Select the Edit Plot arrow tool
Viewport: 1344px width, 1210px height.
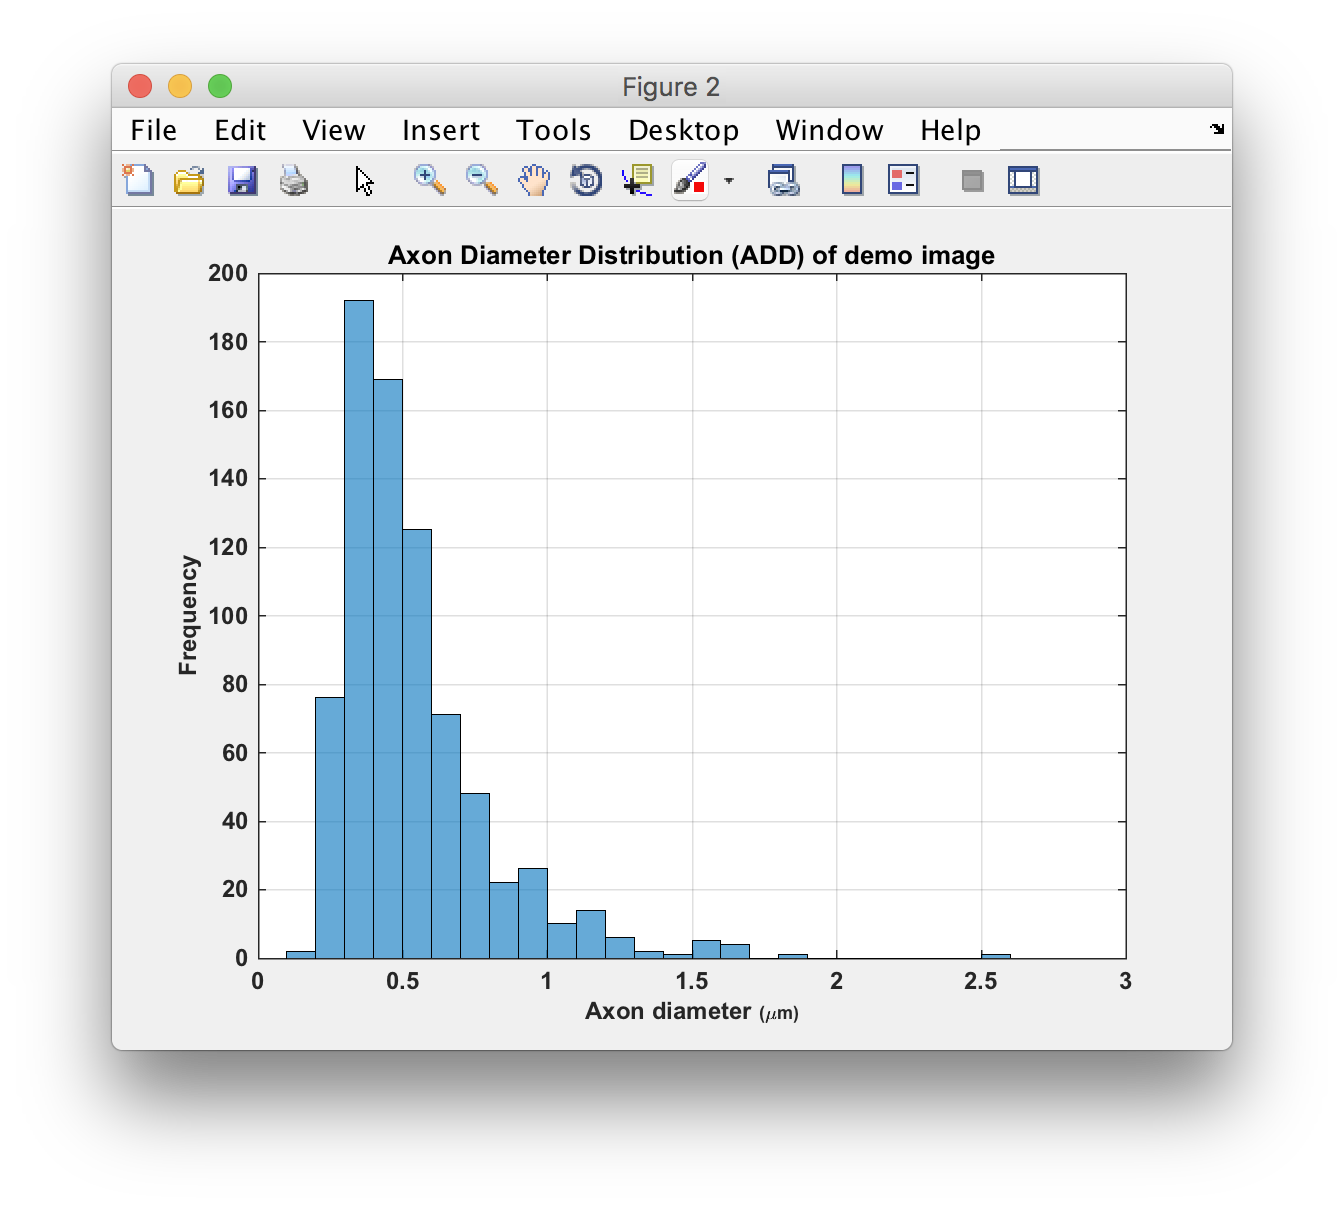click(x=364, y=181)
